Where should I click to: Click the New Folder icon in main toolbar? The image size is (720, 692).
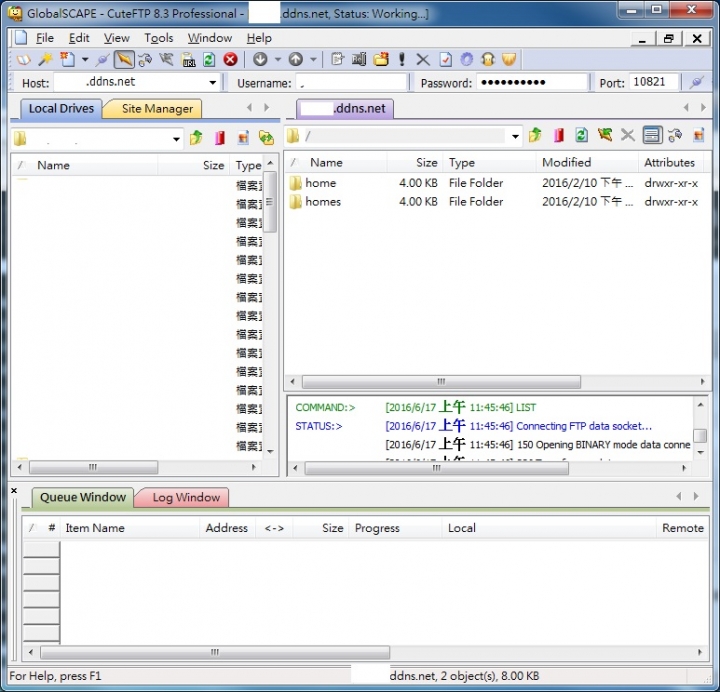pos(381,60)
